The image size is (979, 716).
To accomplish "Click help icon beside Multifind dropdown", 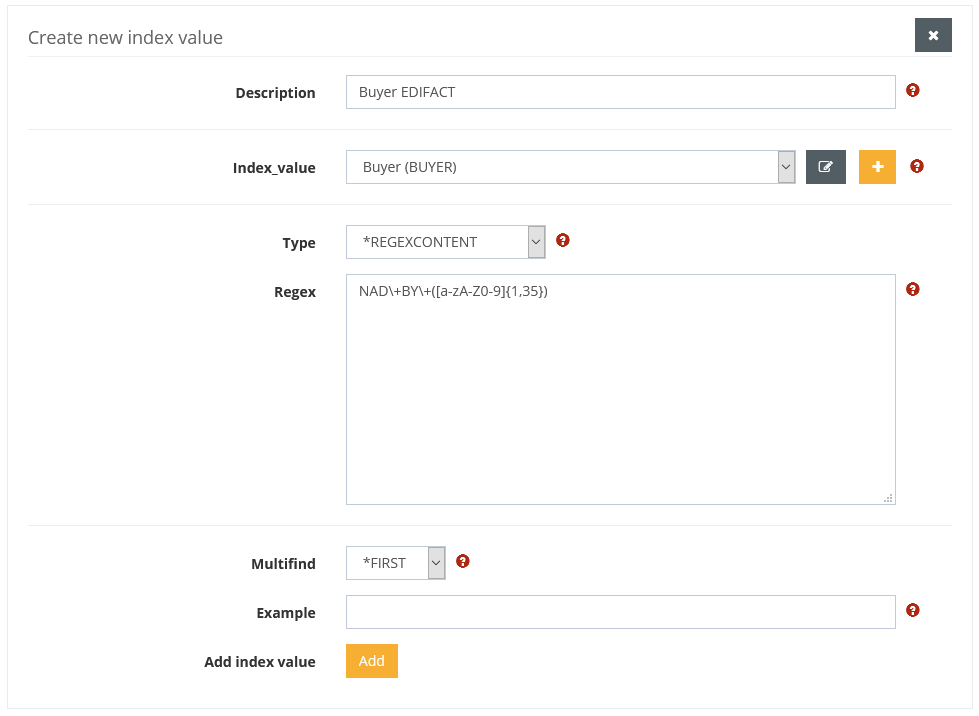I will click(x=462, y=561).
